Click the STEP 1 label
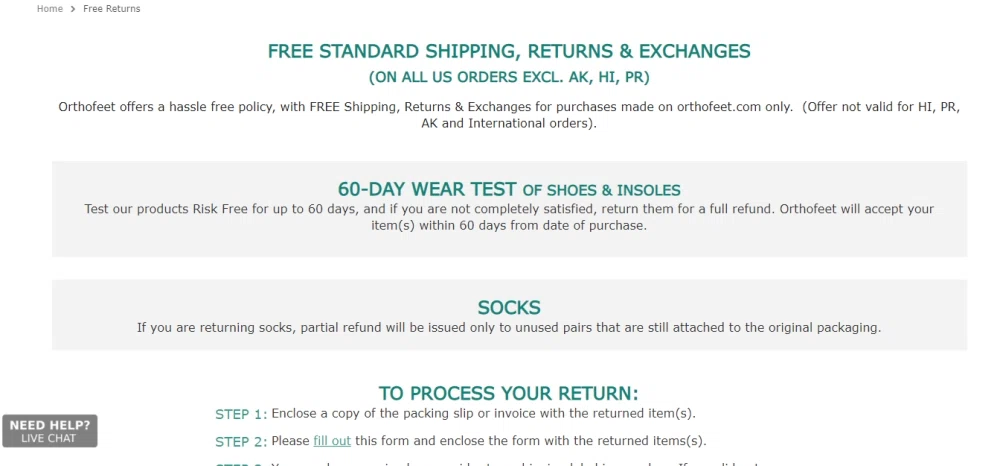The image size is (1000, 466). pyautogui.click(x=241, y=414)
